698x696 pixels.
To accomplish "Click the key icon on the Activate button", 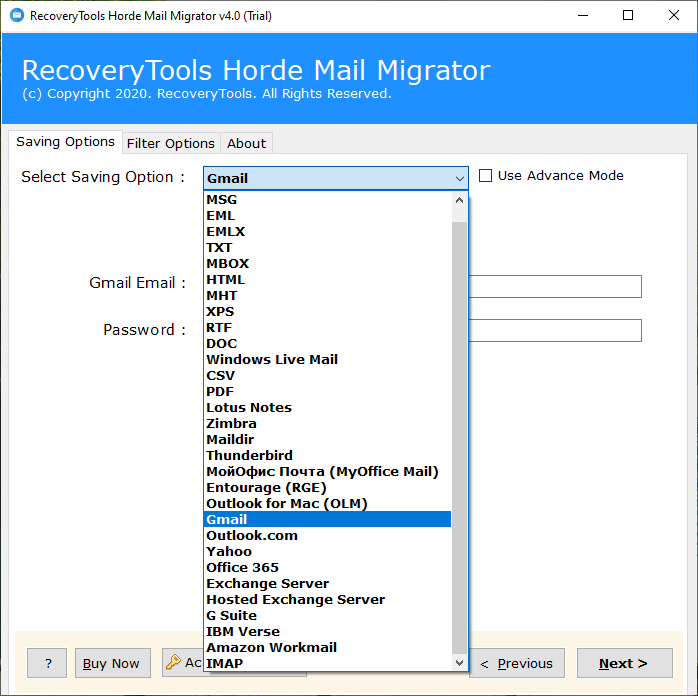I will [173, 662].
